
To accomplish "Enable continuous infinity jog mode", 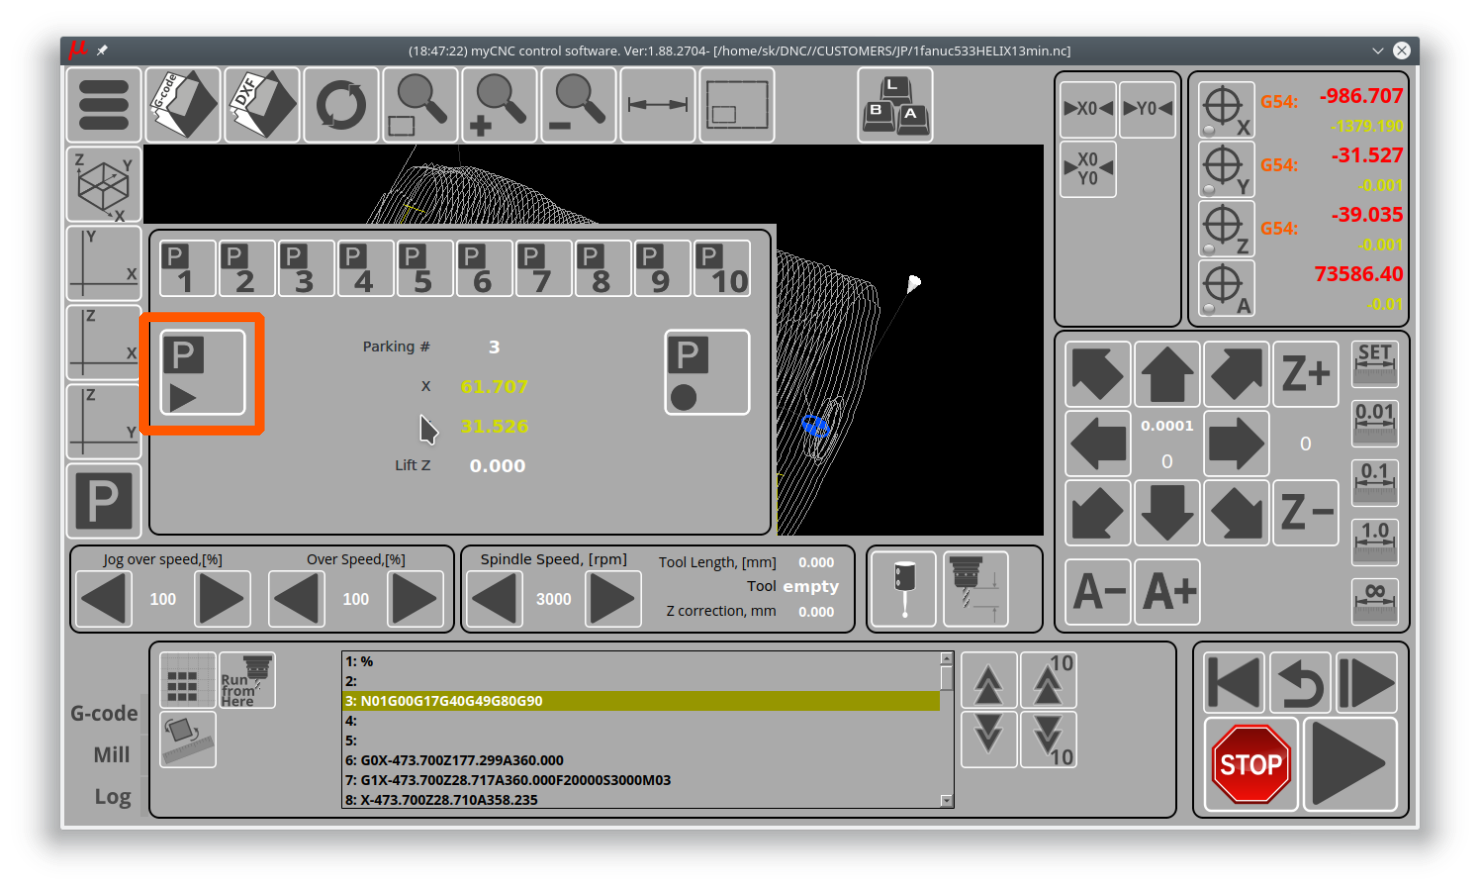I will pos(1375,601).
